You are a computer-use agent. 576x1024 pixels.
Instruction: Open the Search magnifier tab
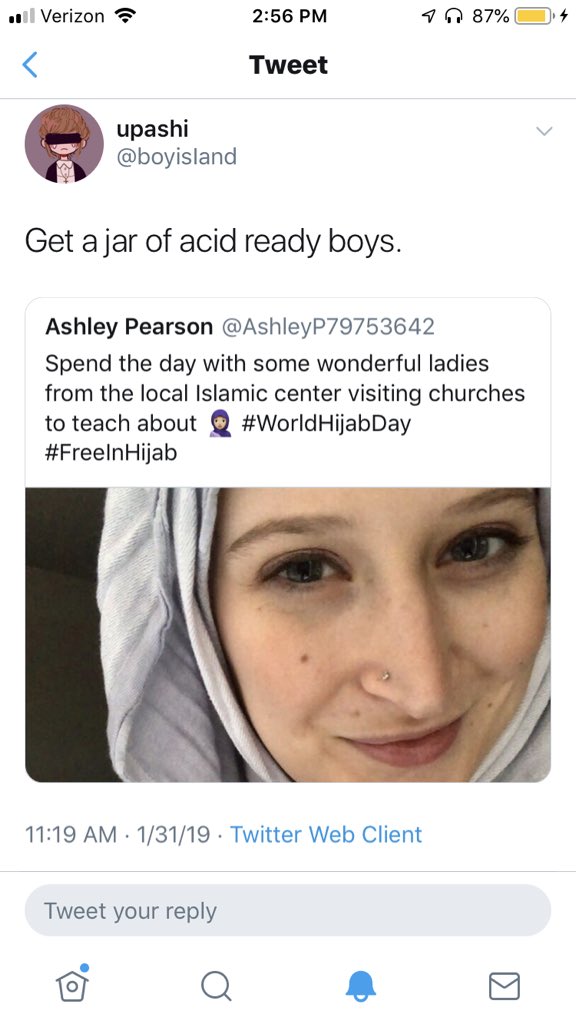tap(216, 985)
